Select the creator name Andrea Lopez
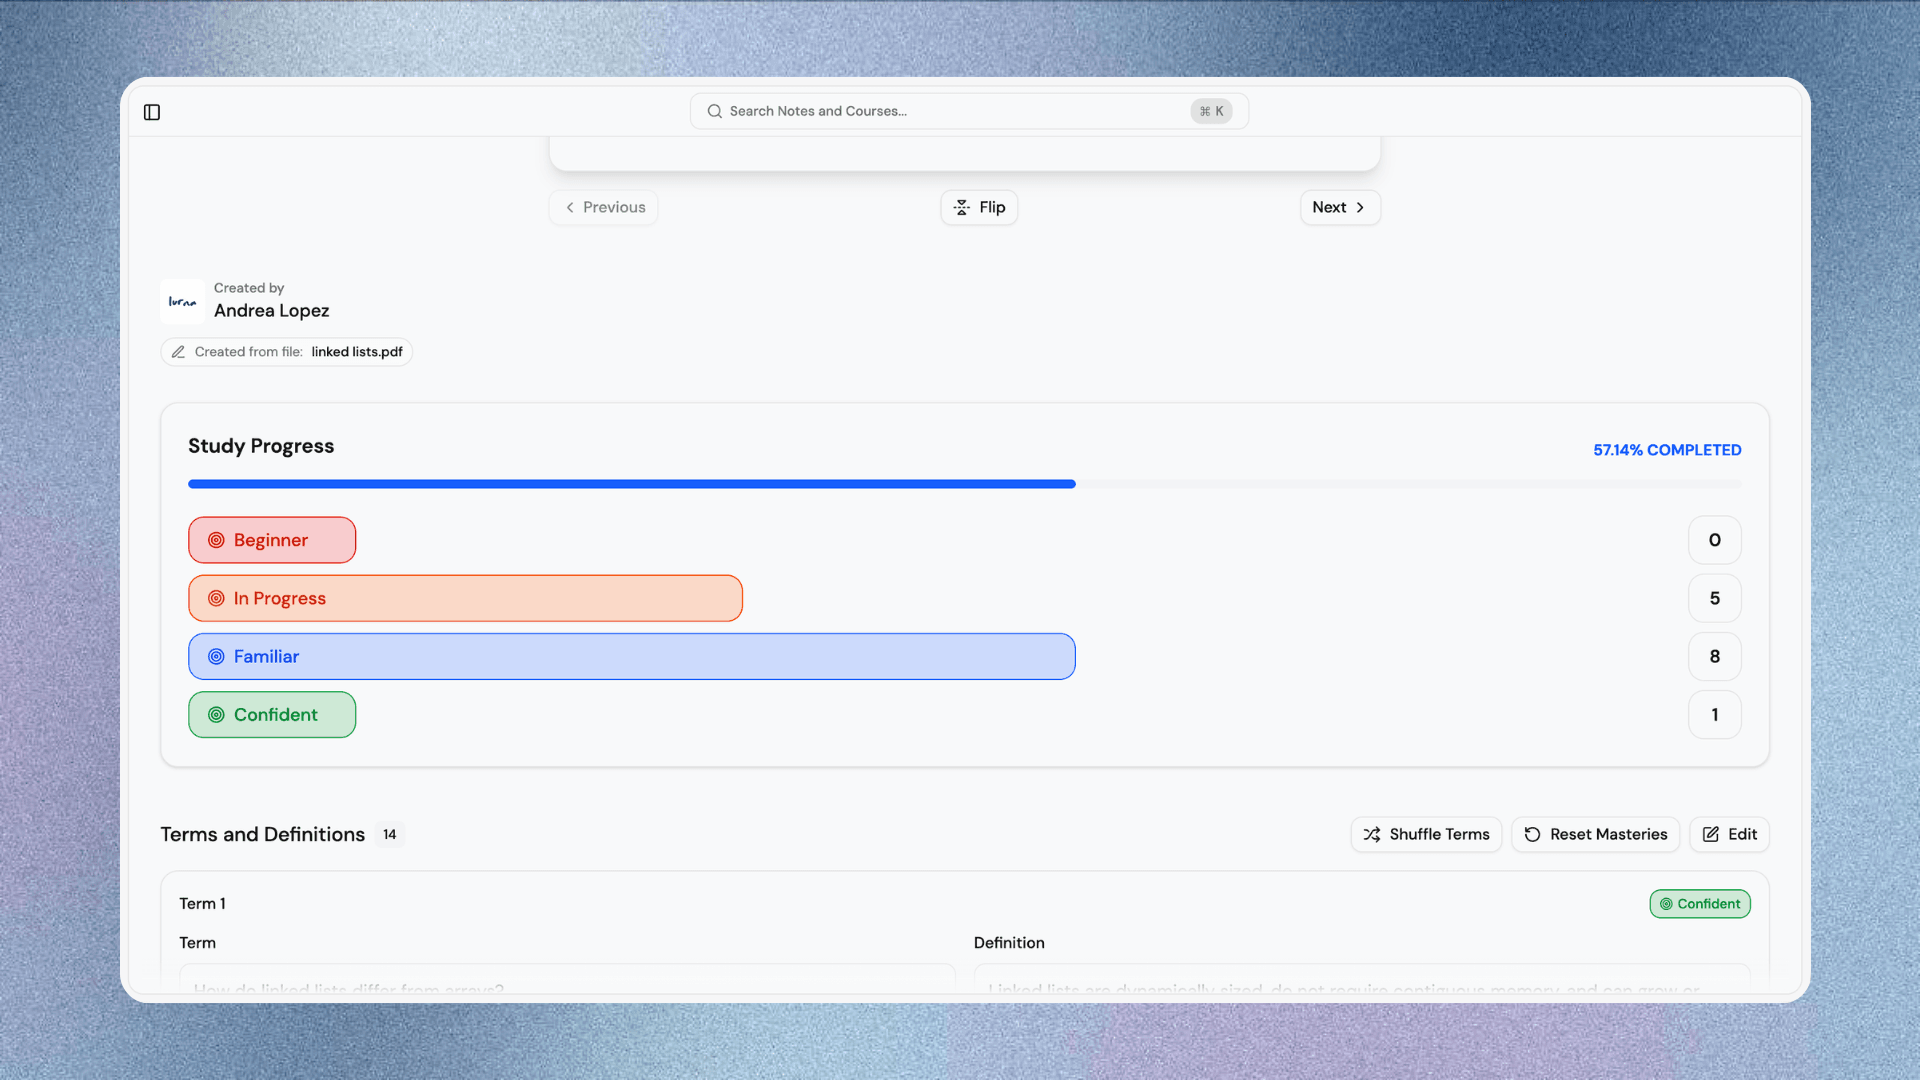1920x1080 pixels. click(x=271, y=311)
